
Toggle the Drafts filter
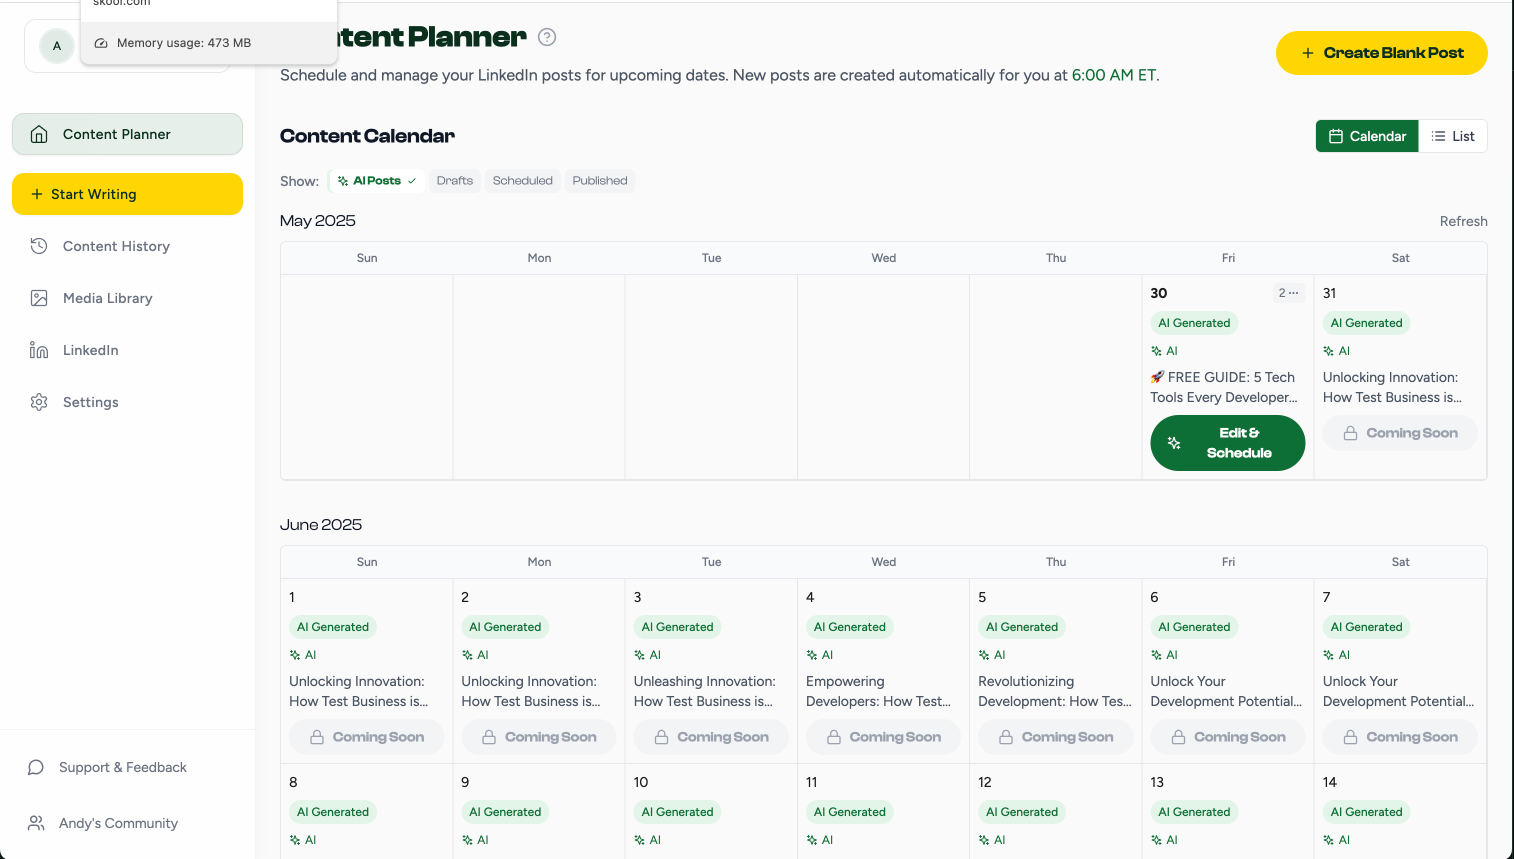455,180
